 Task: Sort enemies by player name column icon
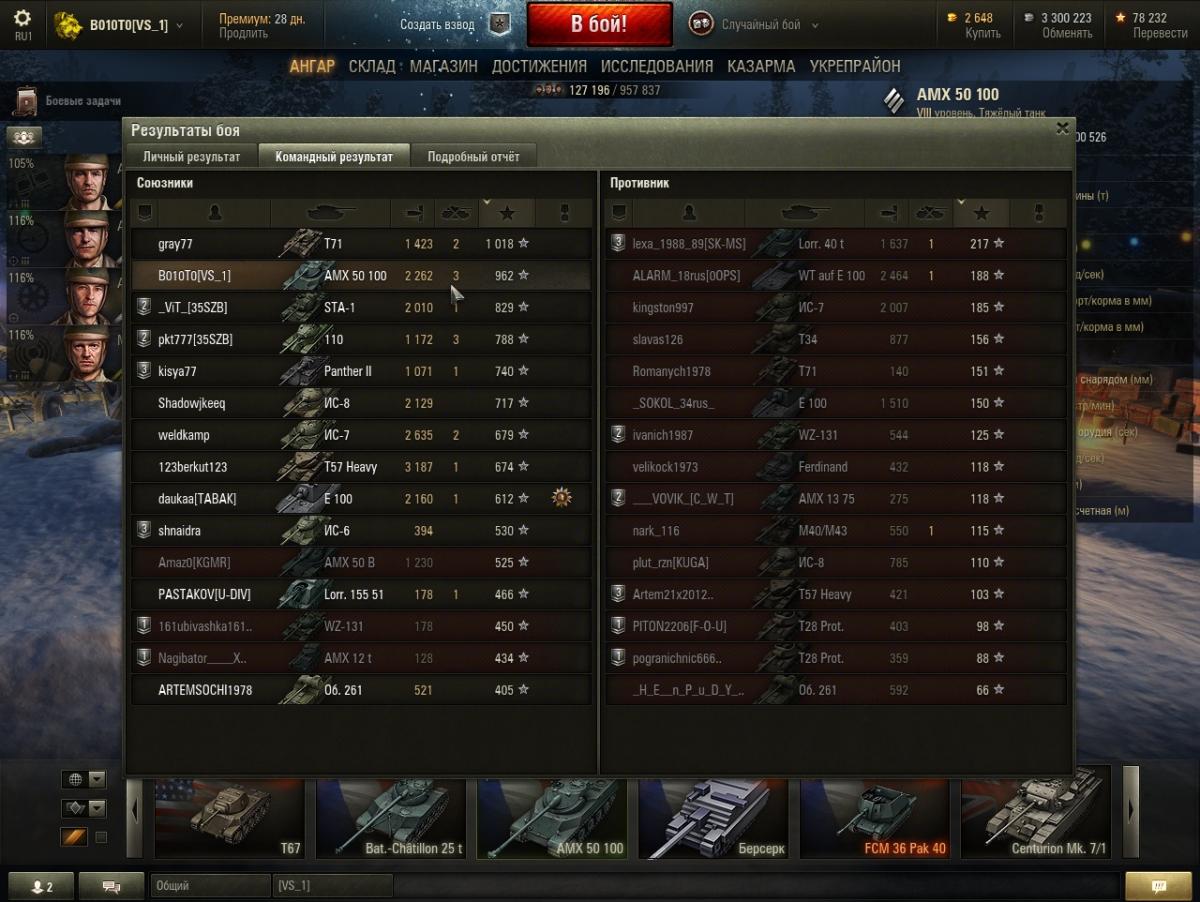689,212
